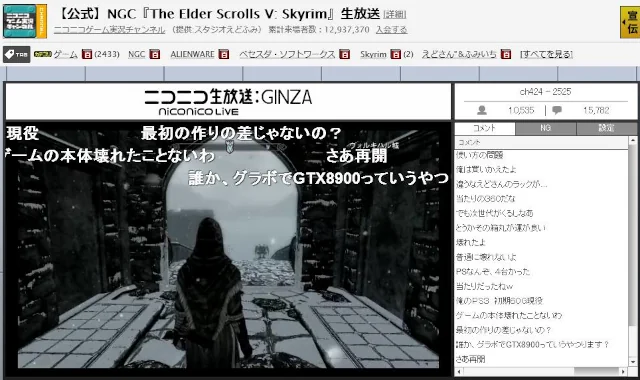Open dictionary icon beside えどさん&ふみいち
Screen dimensions: 640x380
[x=506, y=54]
